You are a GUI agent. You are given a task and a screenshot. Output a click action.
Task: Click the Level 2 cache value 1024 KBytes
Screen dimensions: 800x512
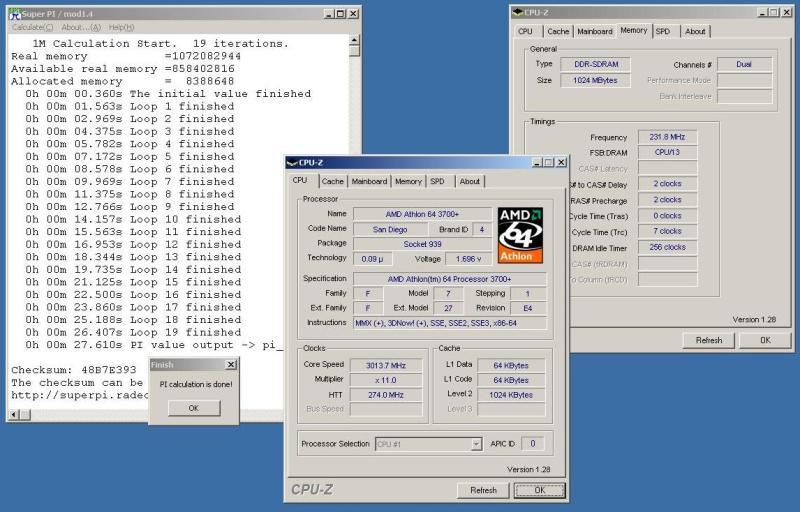(511, 395)
